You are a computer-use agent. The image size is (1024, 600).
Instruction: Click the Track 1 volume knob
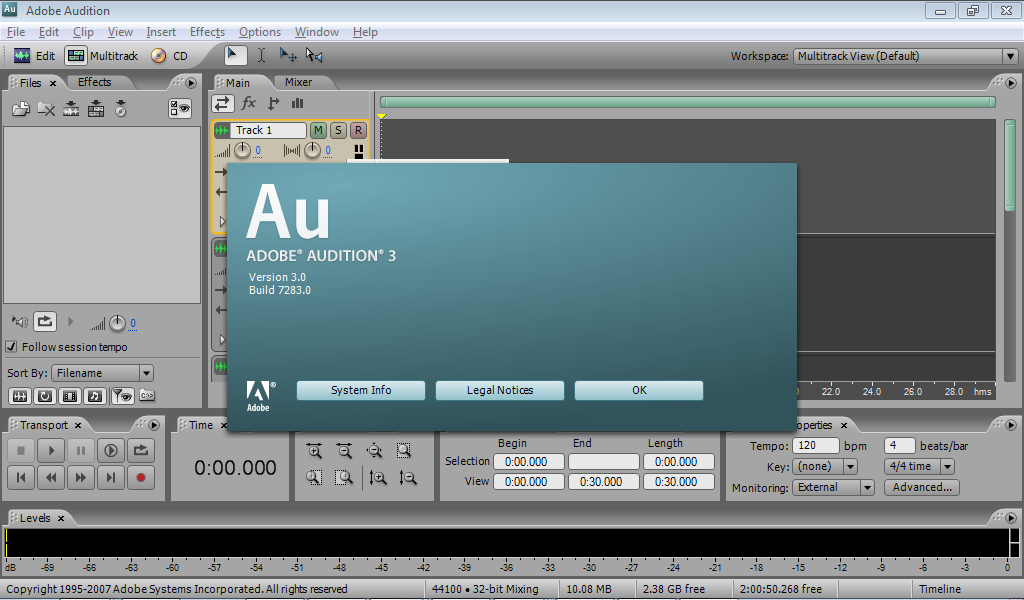242,151
